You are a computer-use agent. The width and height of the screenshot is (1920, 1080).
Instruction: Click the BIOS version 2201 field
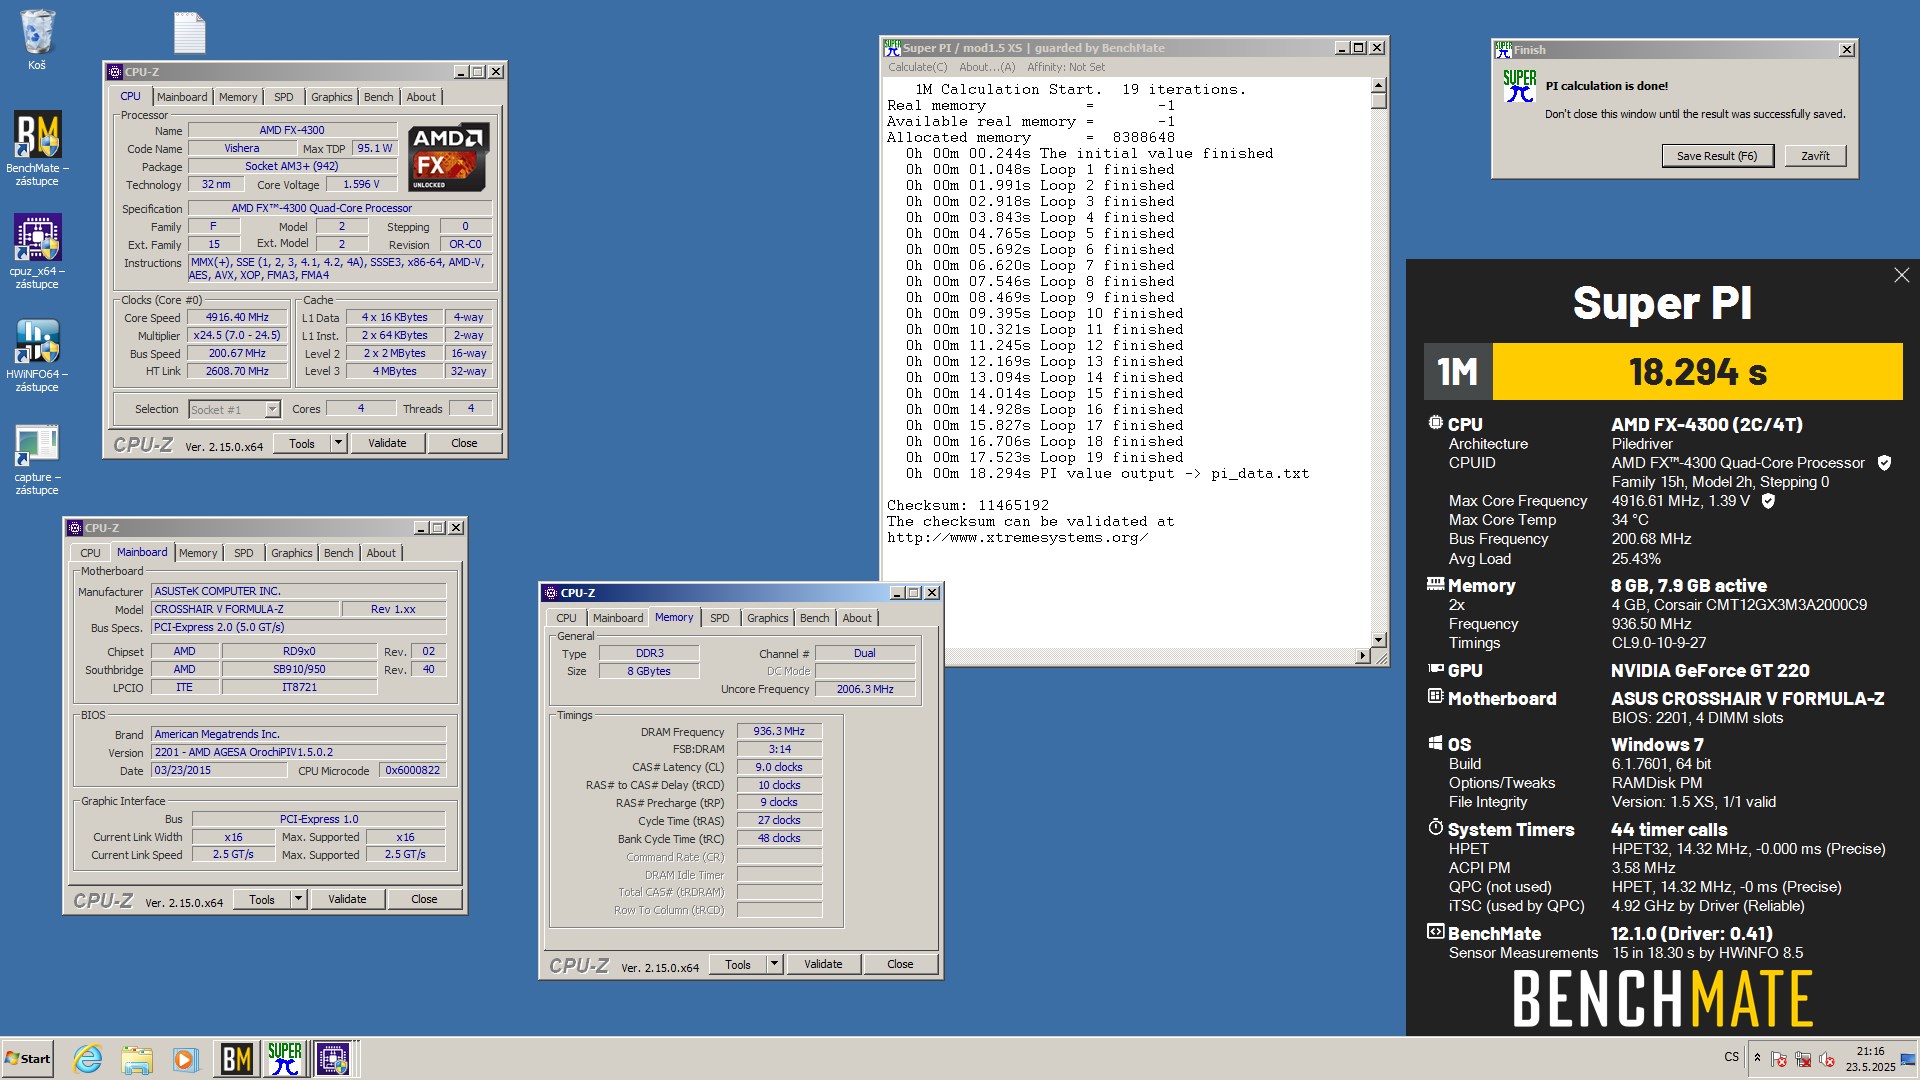click(x=298, y=752)
